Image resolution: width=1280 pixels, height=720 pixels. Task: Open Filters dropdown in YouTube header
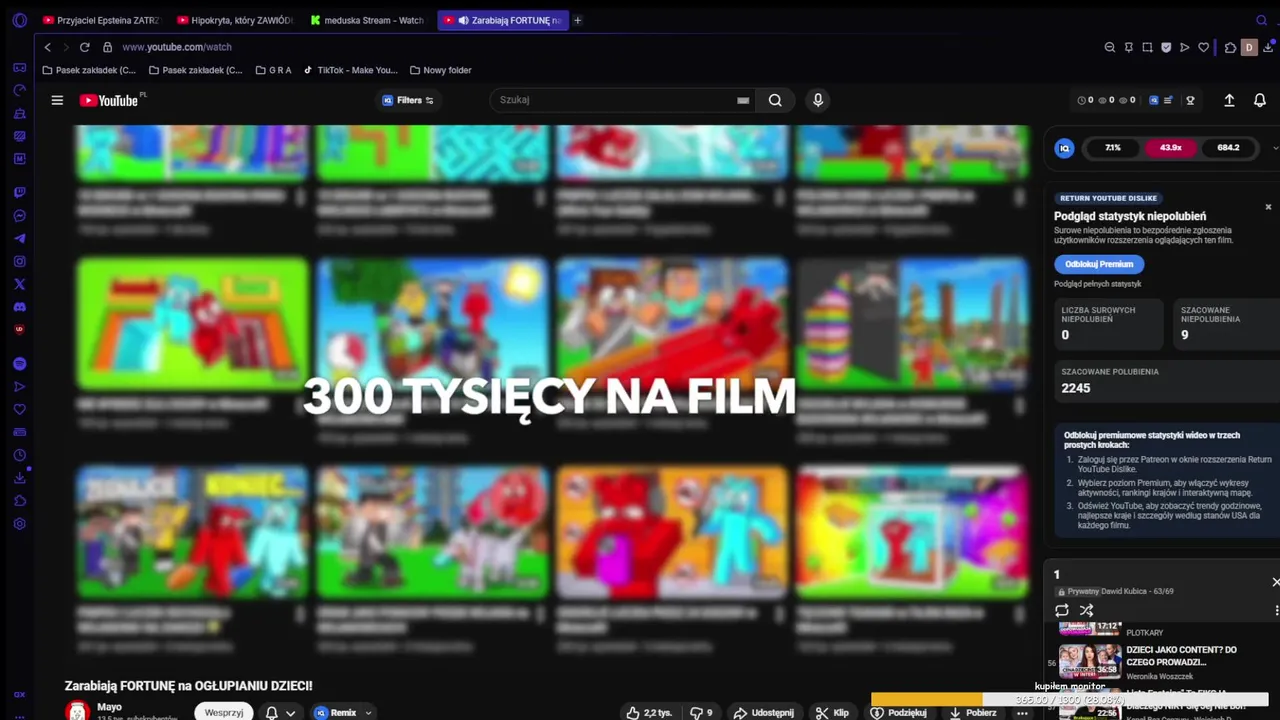click(408, 100)
